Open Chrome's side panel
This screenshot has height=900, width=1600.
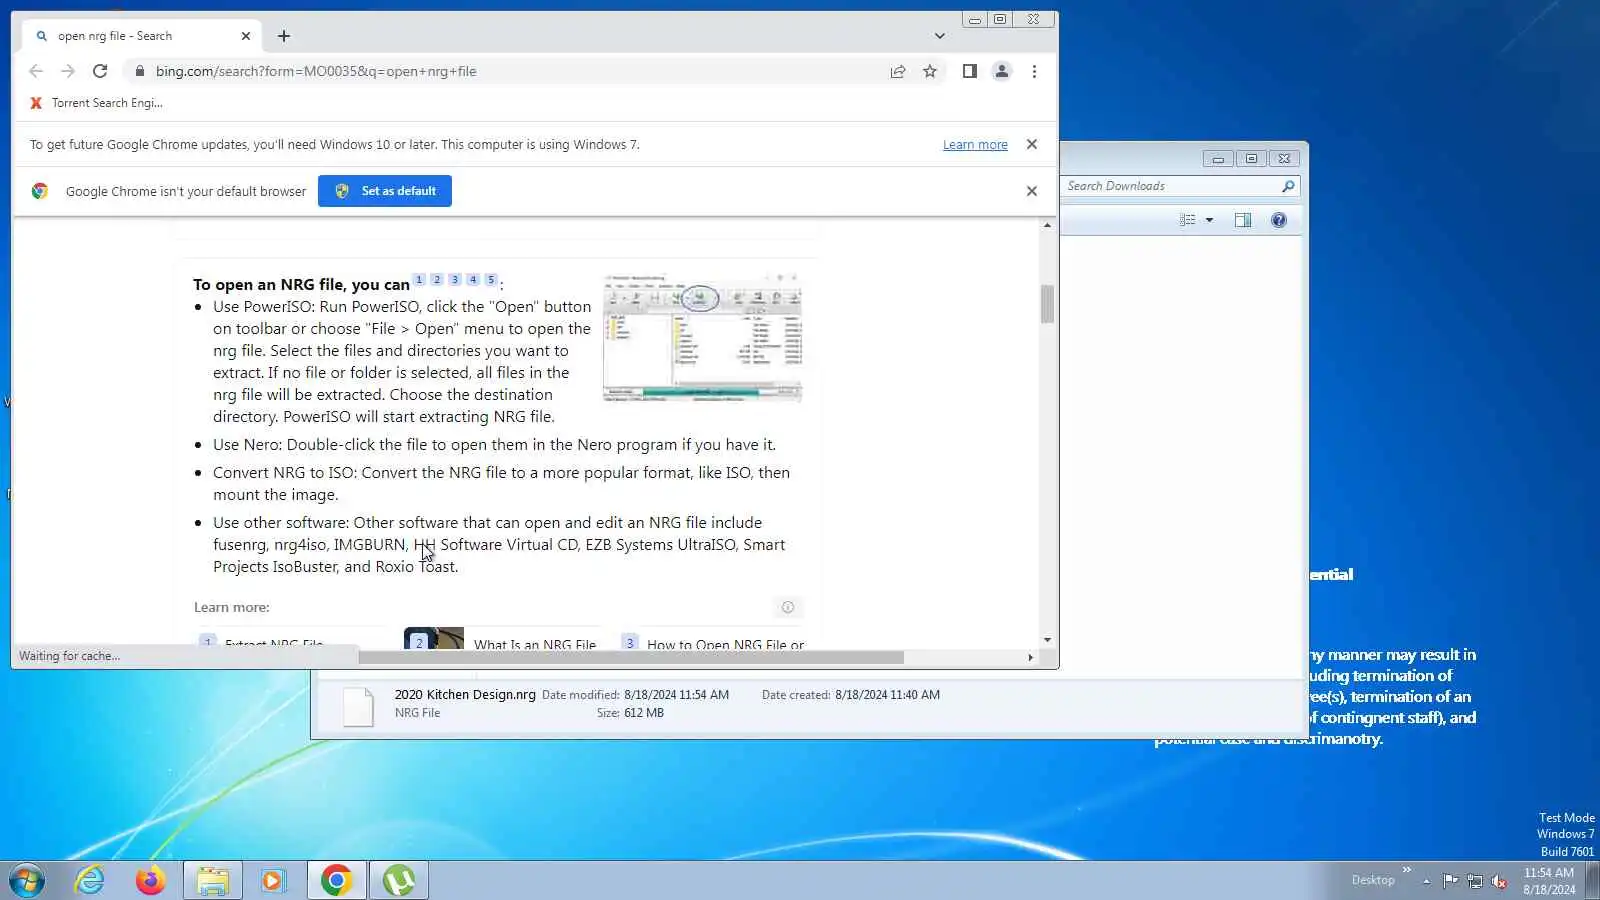(969, 71)
